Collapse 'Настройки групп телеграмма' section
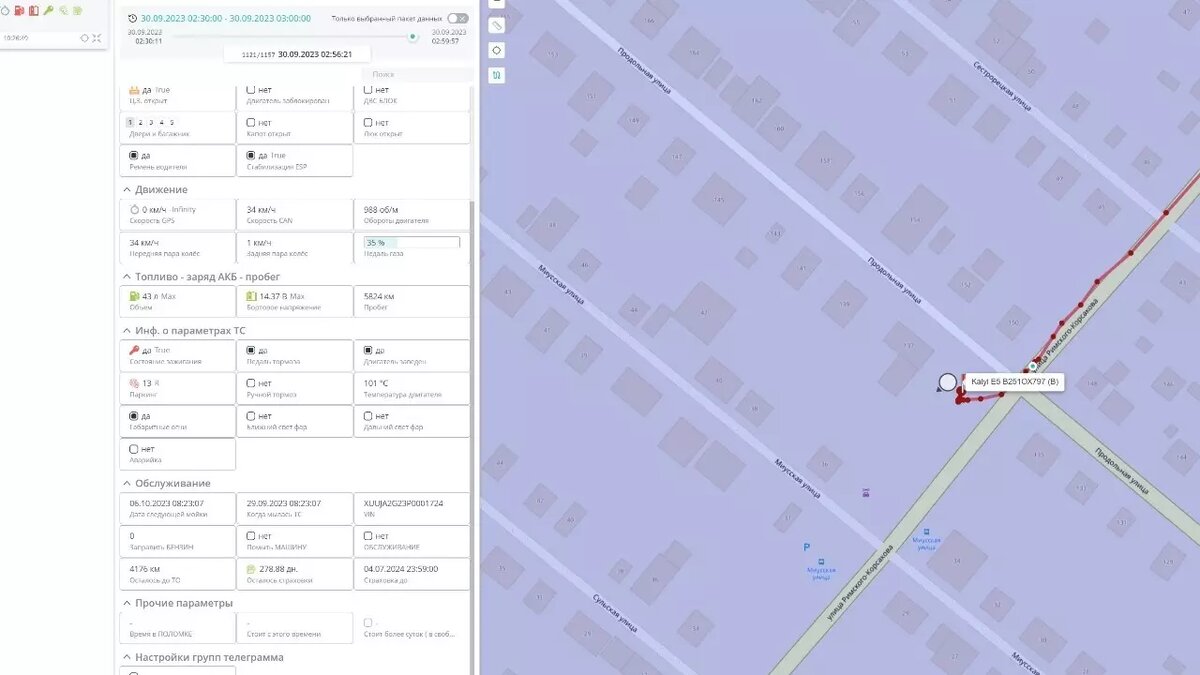The image size is (1200, 675). pos(127,657)
